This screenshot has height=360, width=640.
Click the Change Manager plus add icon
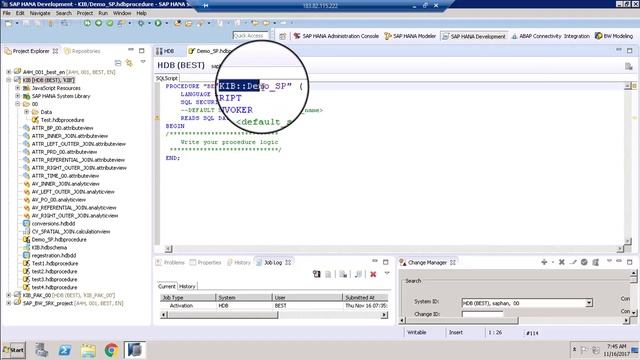click(544, 262)
